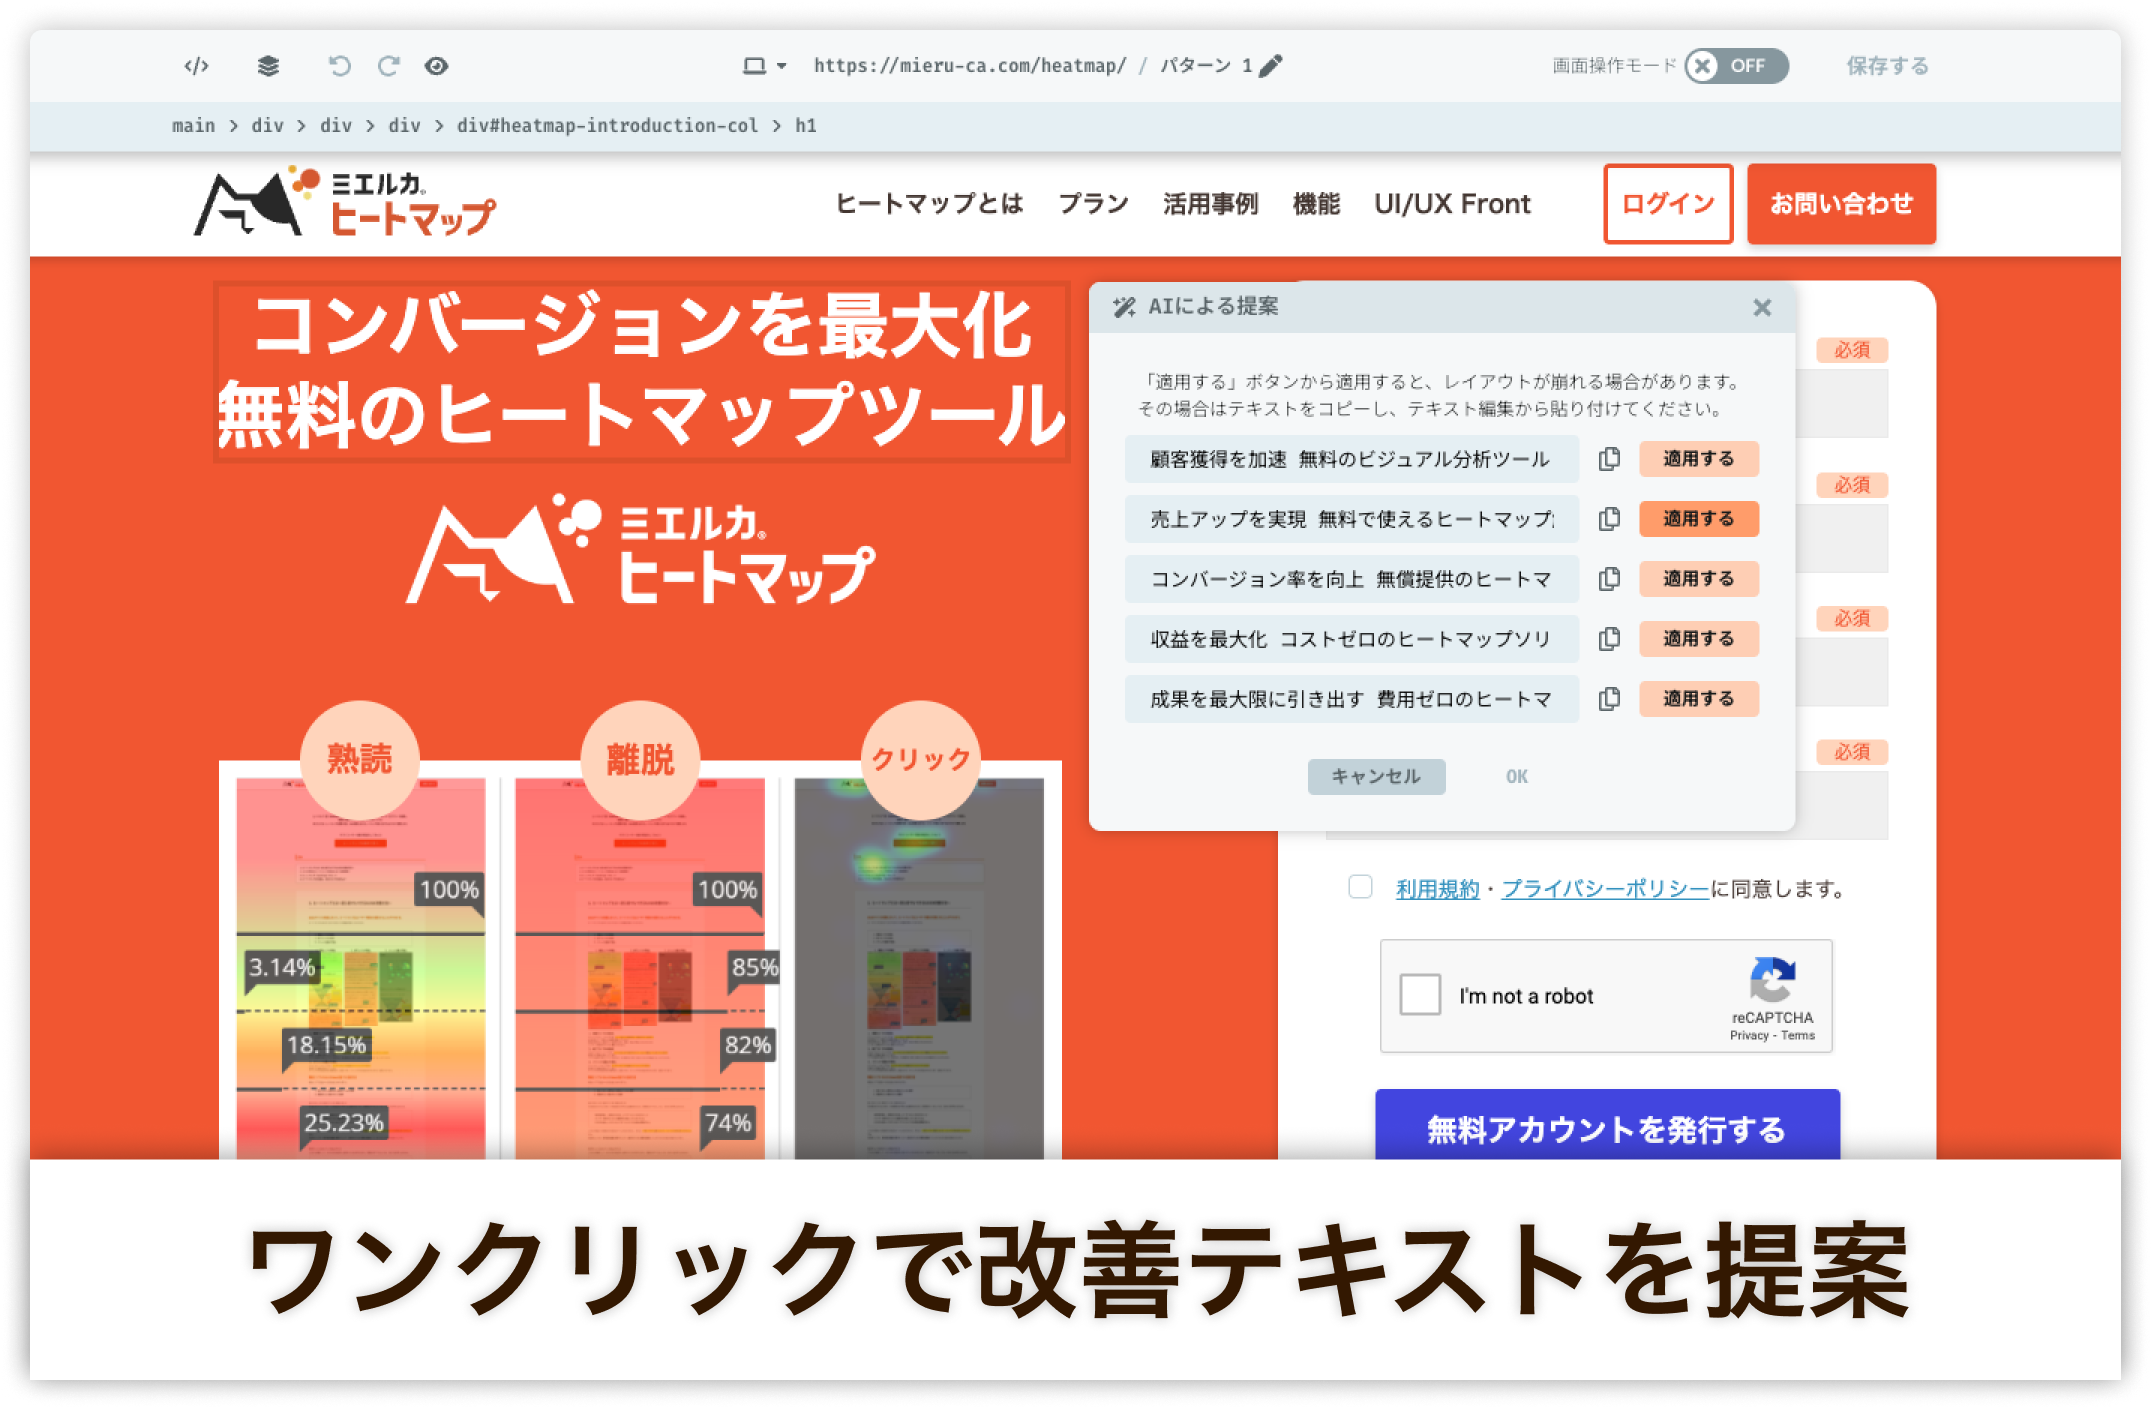
Task: Open the code editor icon
Action: [x=196, y=66]
